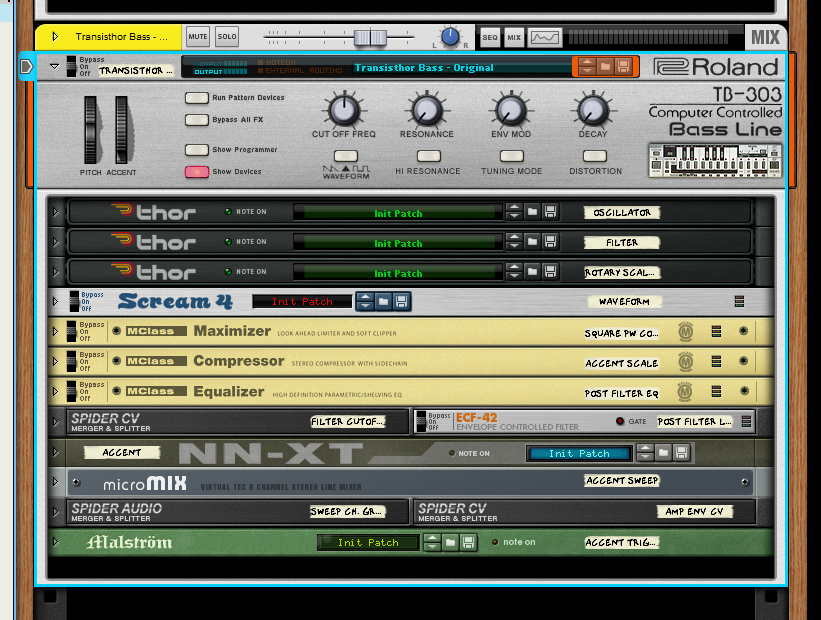Toggle ECF-42 bypass switch
821x620 pixels.
coord(421,422)
